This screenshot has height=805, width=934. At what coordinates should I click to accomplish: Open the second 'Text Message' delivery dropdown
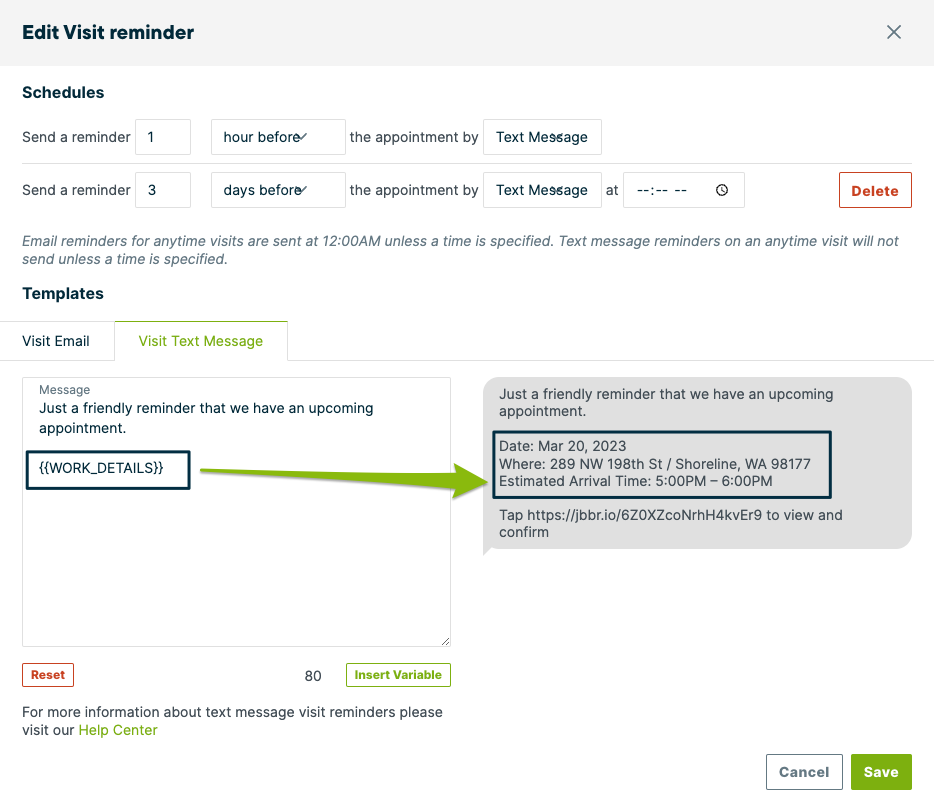point(542,190)
